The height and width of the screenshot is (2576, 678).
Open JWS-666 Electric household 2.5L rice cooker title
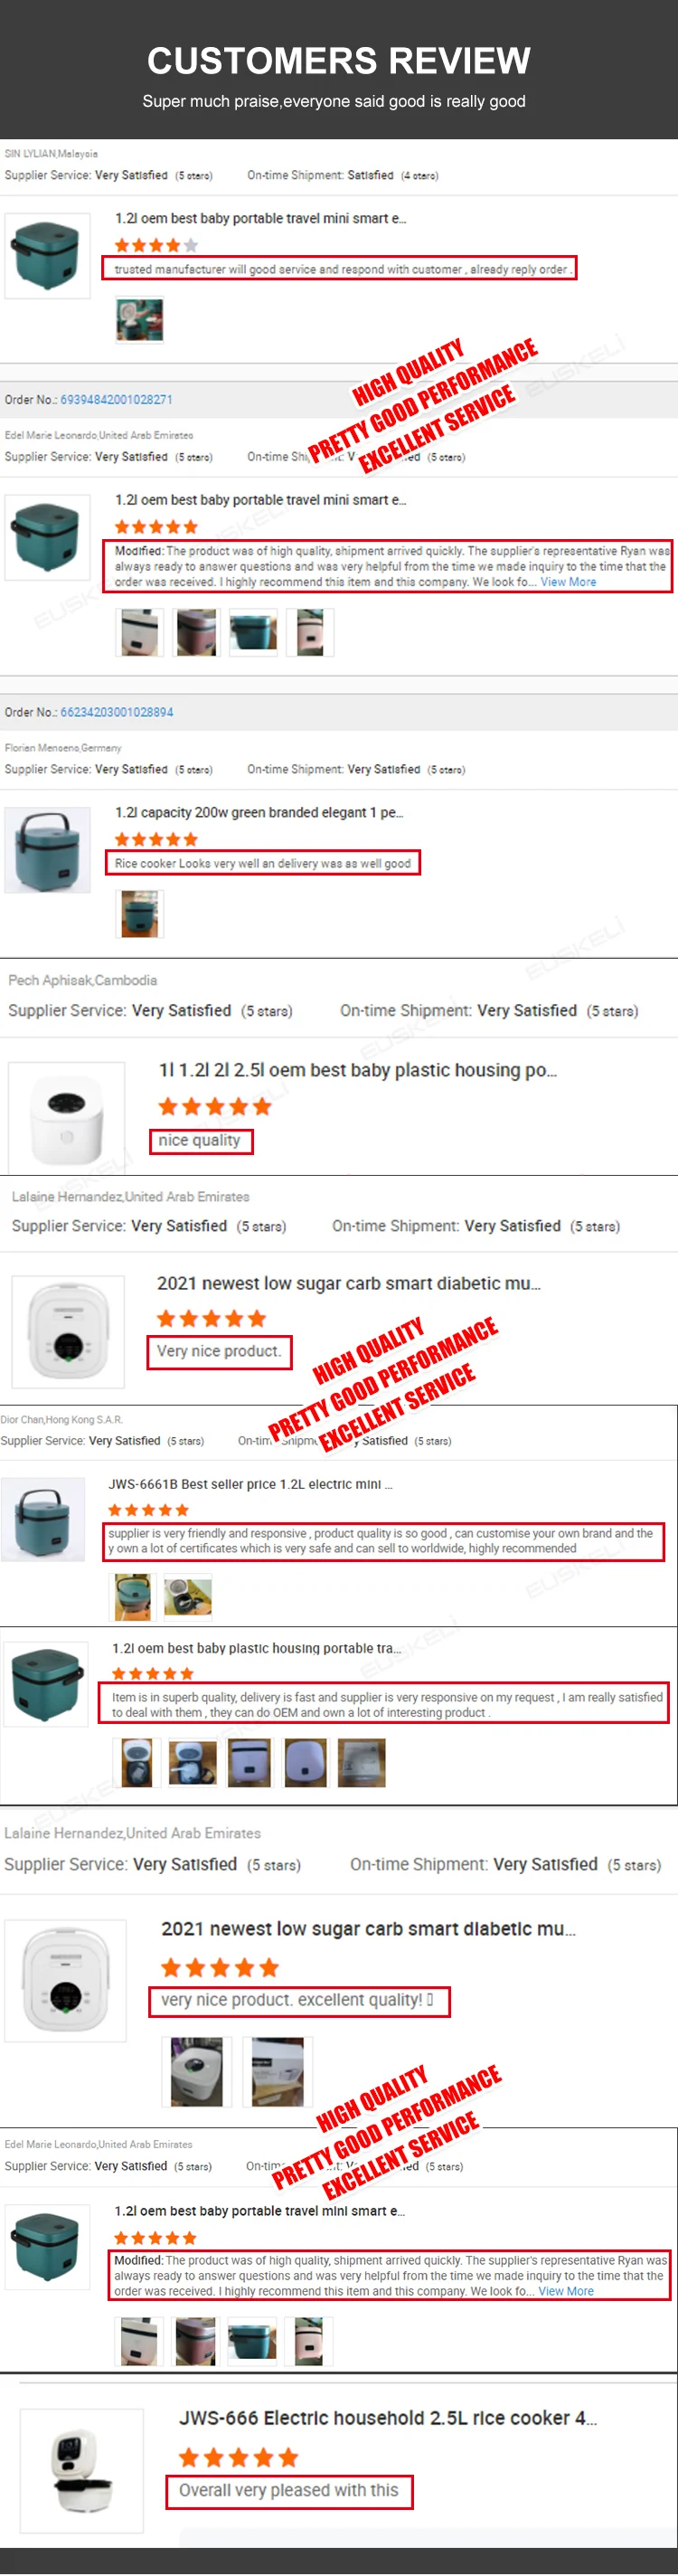tap(388, 2418)
